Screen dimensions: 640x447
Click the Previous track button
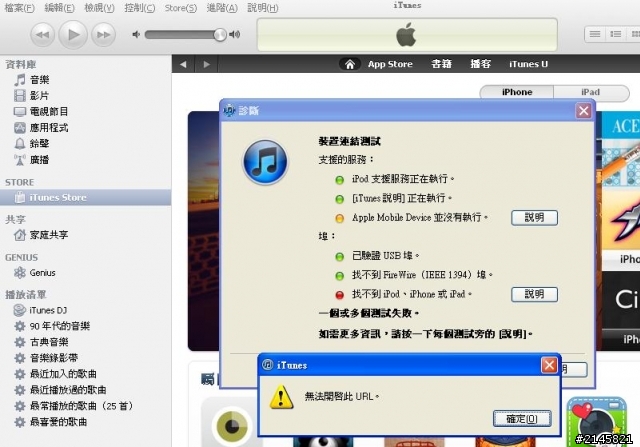pos(42,35)
